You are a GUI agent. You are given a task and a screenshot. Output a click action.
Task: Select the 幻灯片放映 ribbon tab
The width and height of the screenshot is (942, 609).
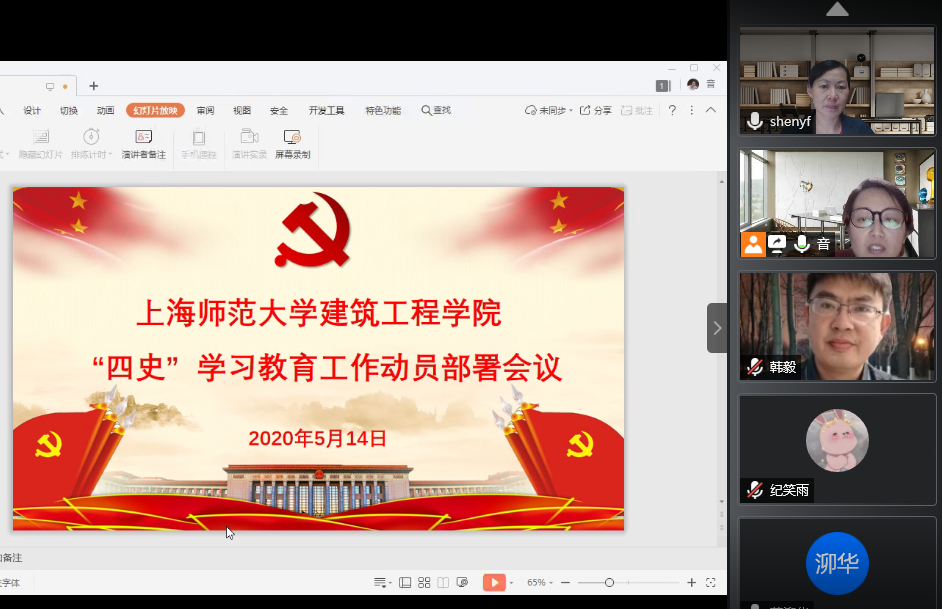pos(155,111)
